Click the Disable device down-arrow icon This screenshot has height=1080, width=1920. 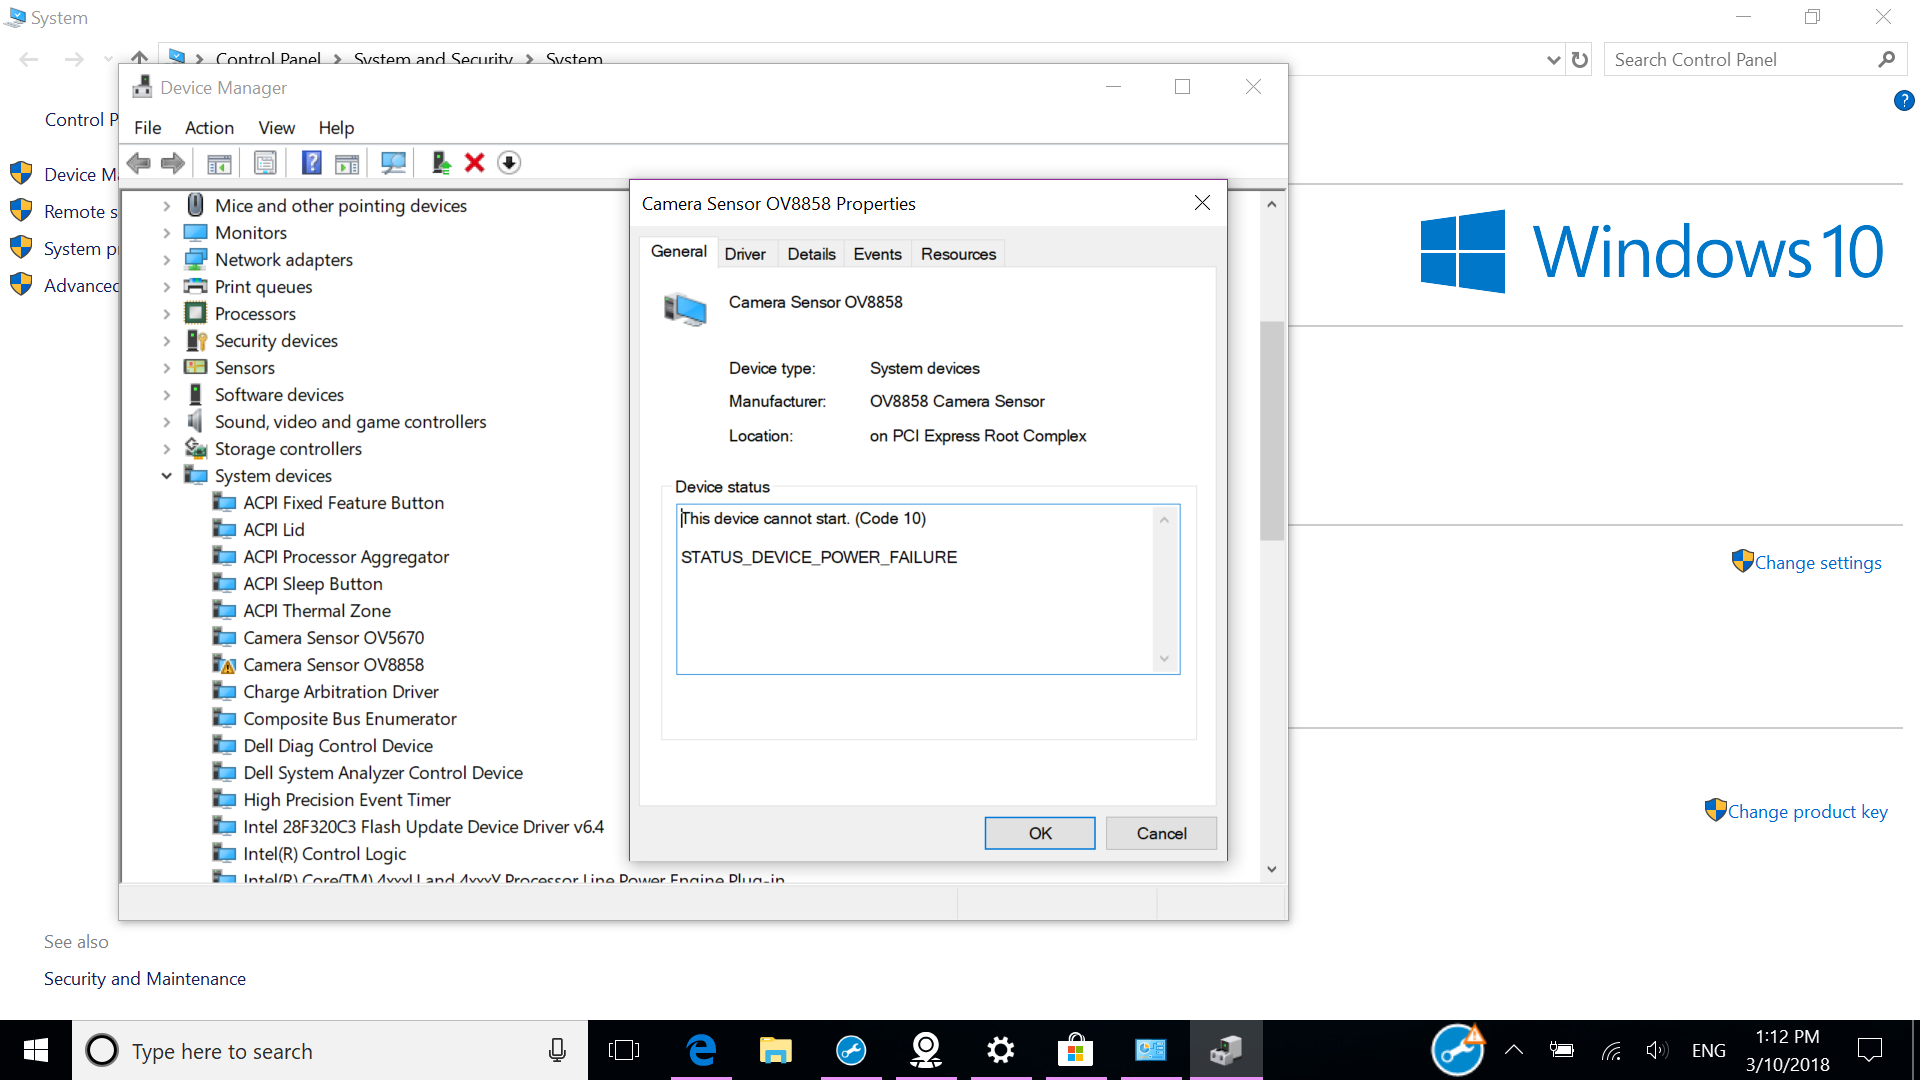(509, 163)
